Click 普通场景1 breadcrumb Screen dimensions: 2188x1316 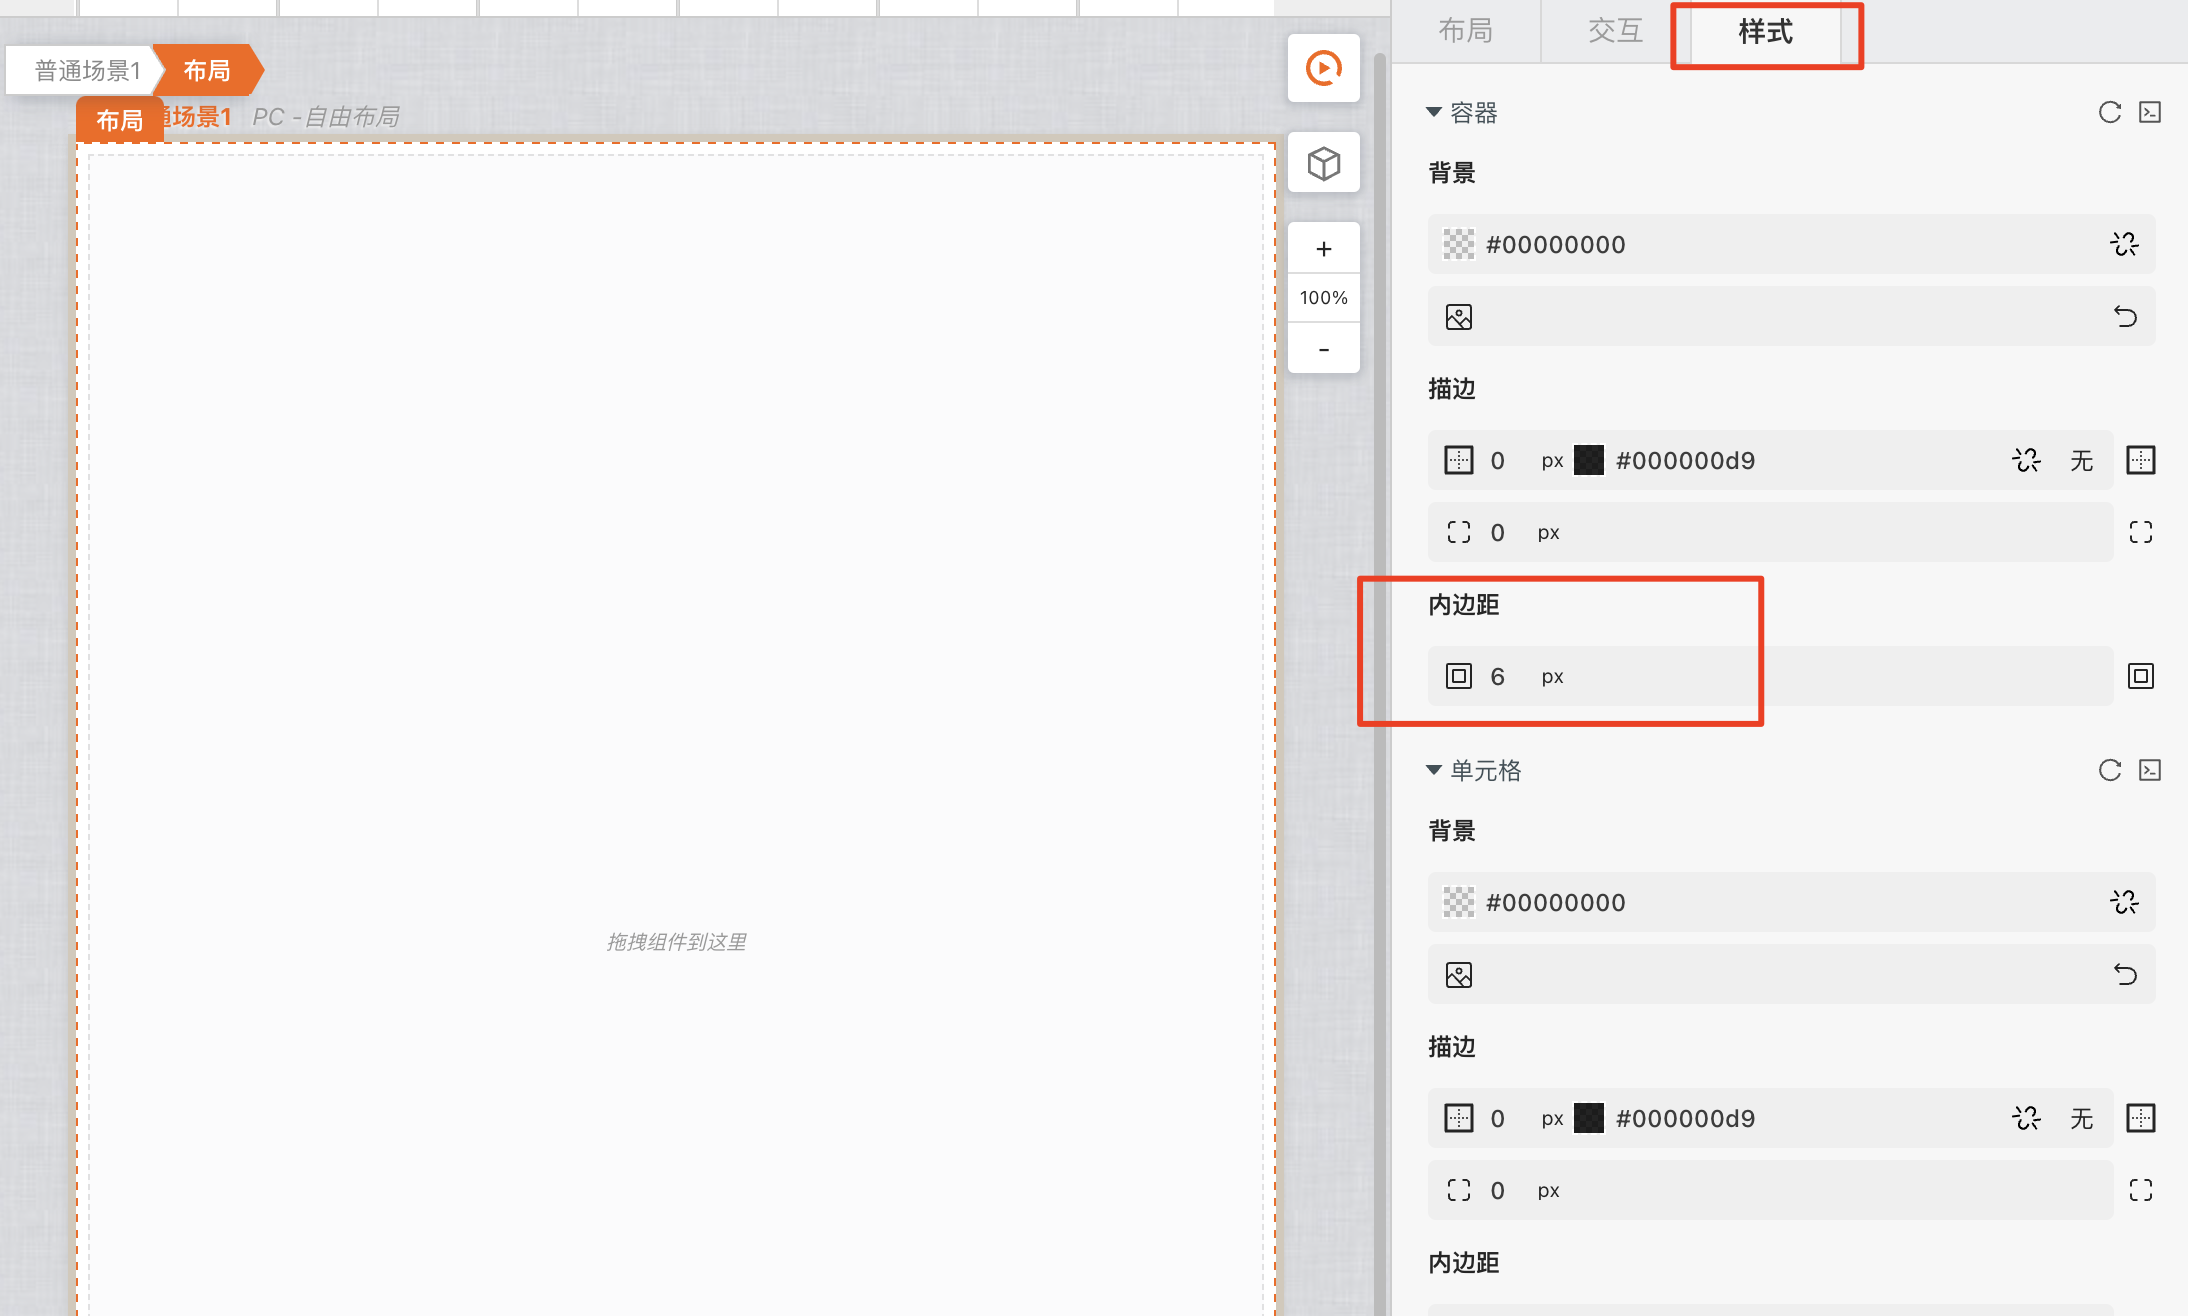[87, 70]
